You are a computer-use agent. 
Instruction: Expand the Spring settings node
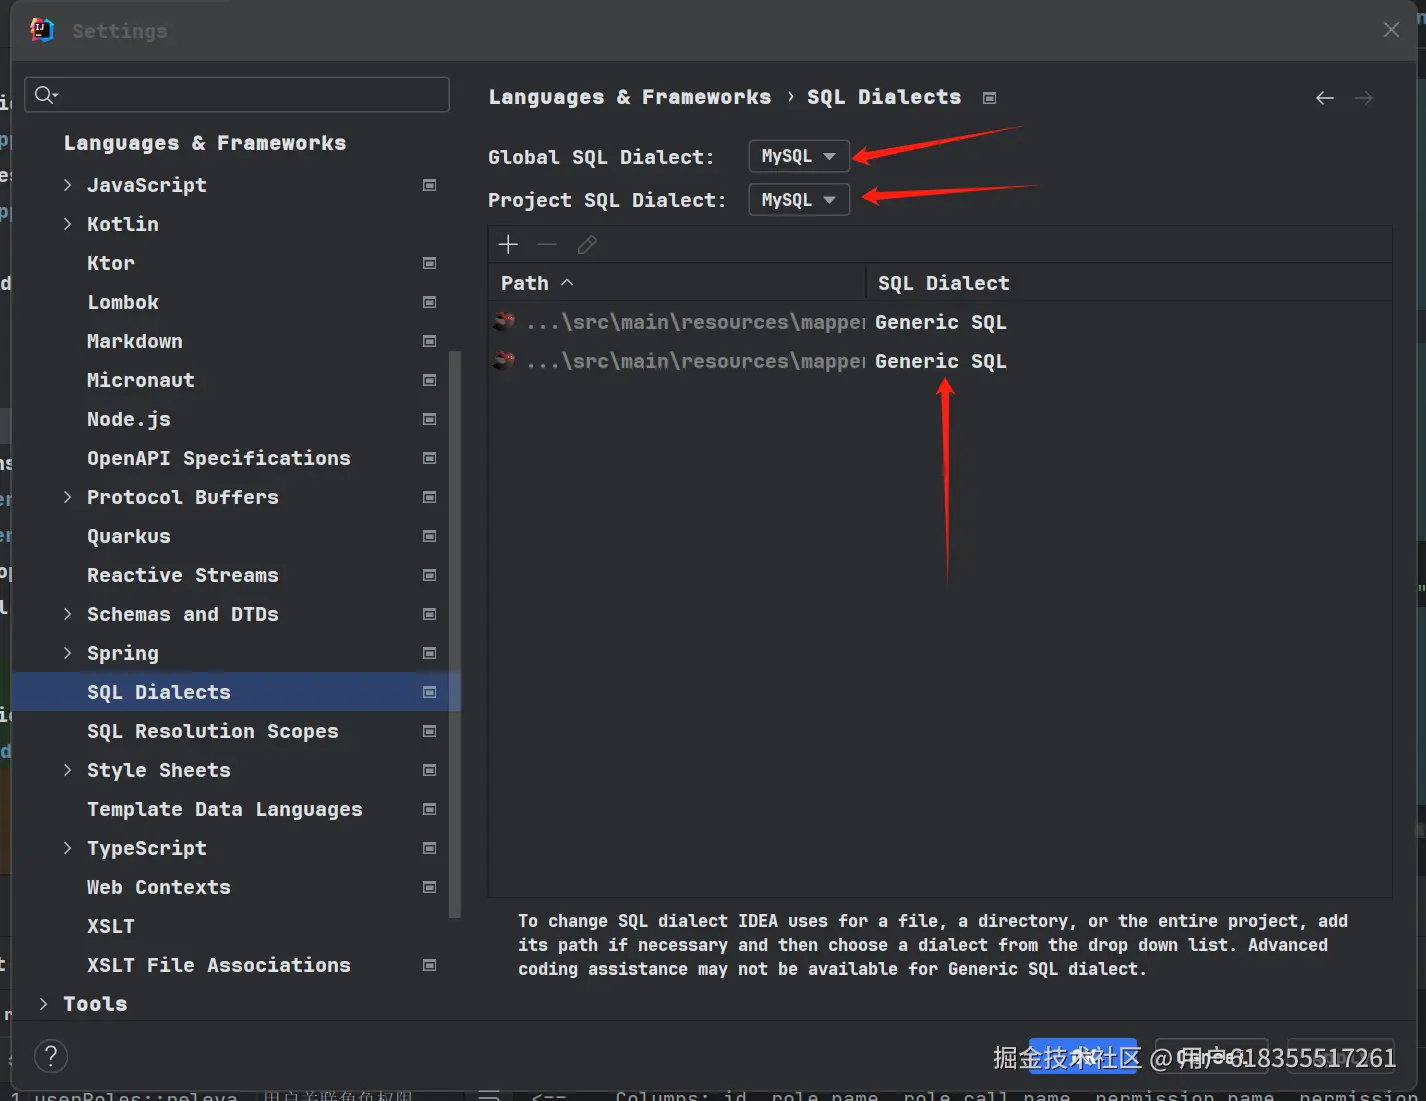click(67, 653)
